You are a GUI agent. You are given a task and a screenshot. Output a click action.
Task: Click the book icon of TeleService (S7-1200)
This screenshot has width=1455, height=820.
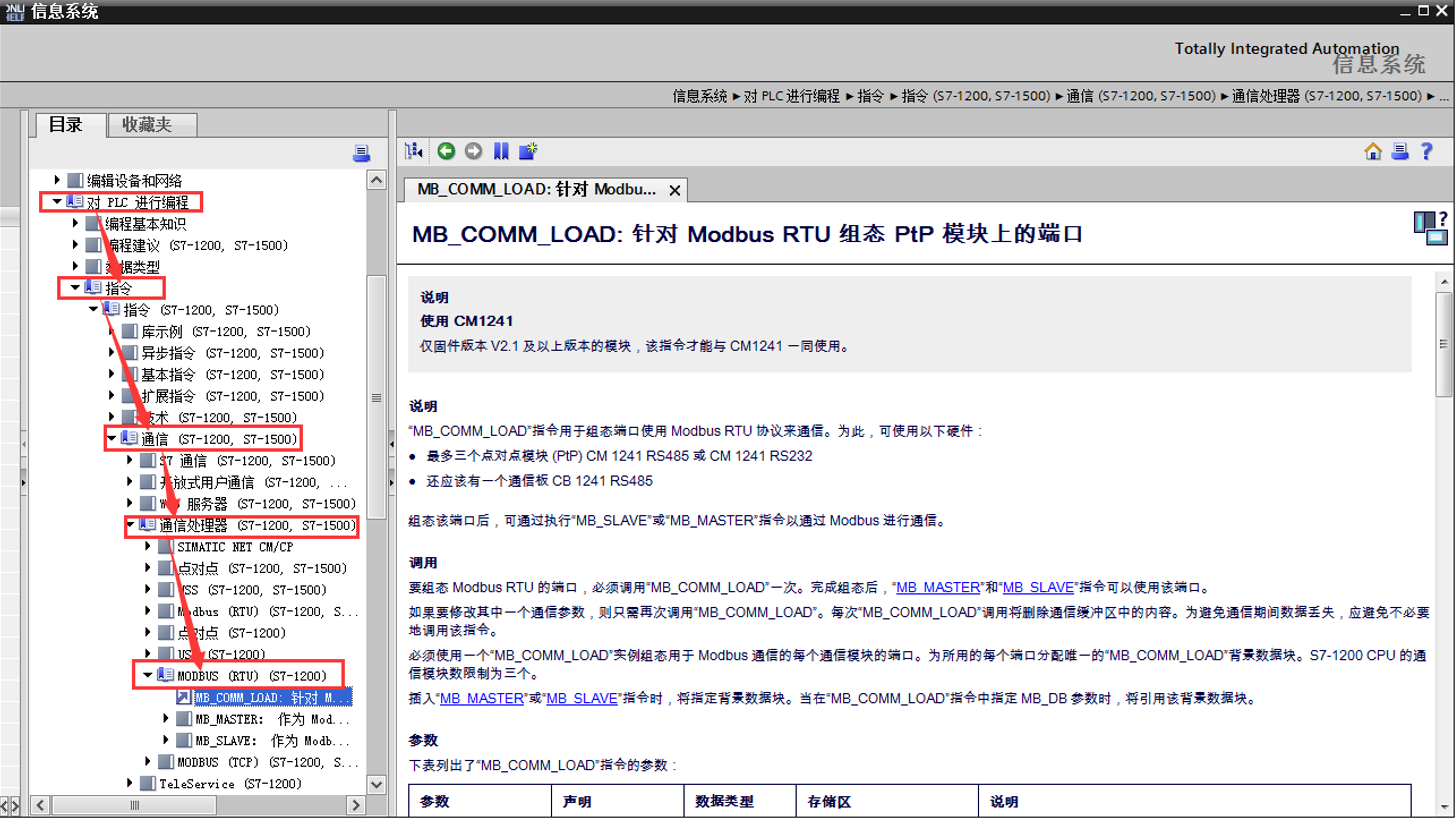(x=148, y=784)
